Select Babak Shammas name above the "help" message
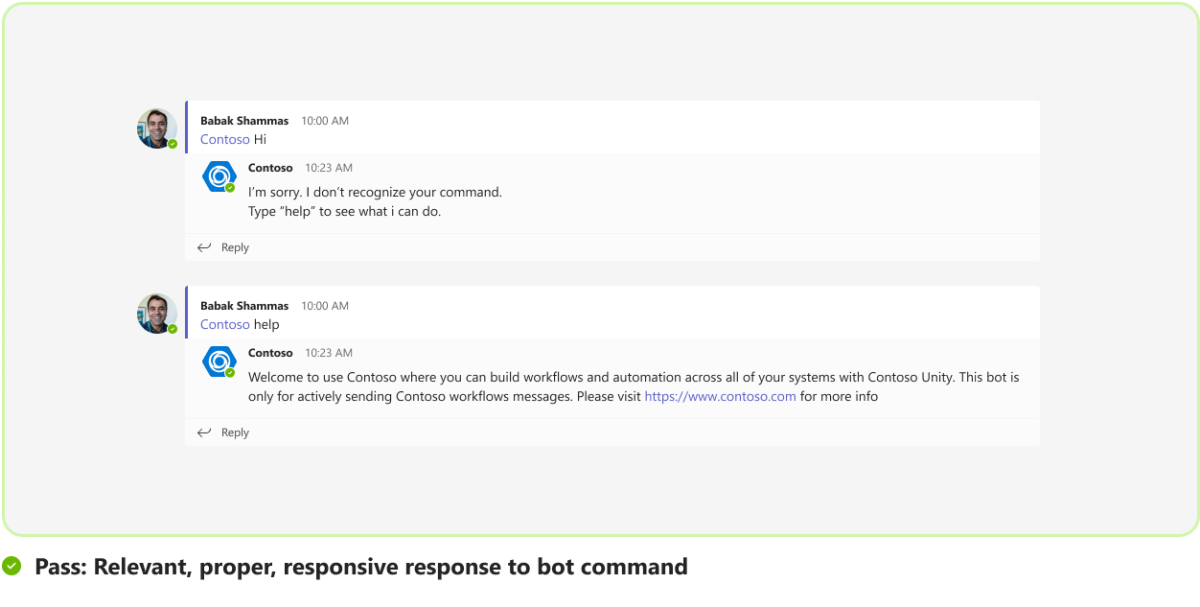This screenshot has width=1200, height=607. [x=244, y=306]
